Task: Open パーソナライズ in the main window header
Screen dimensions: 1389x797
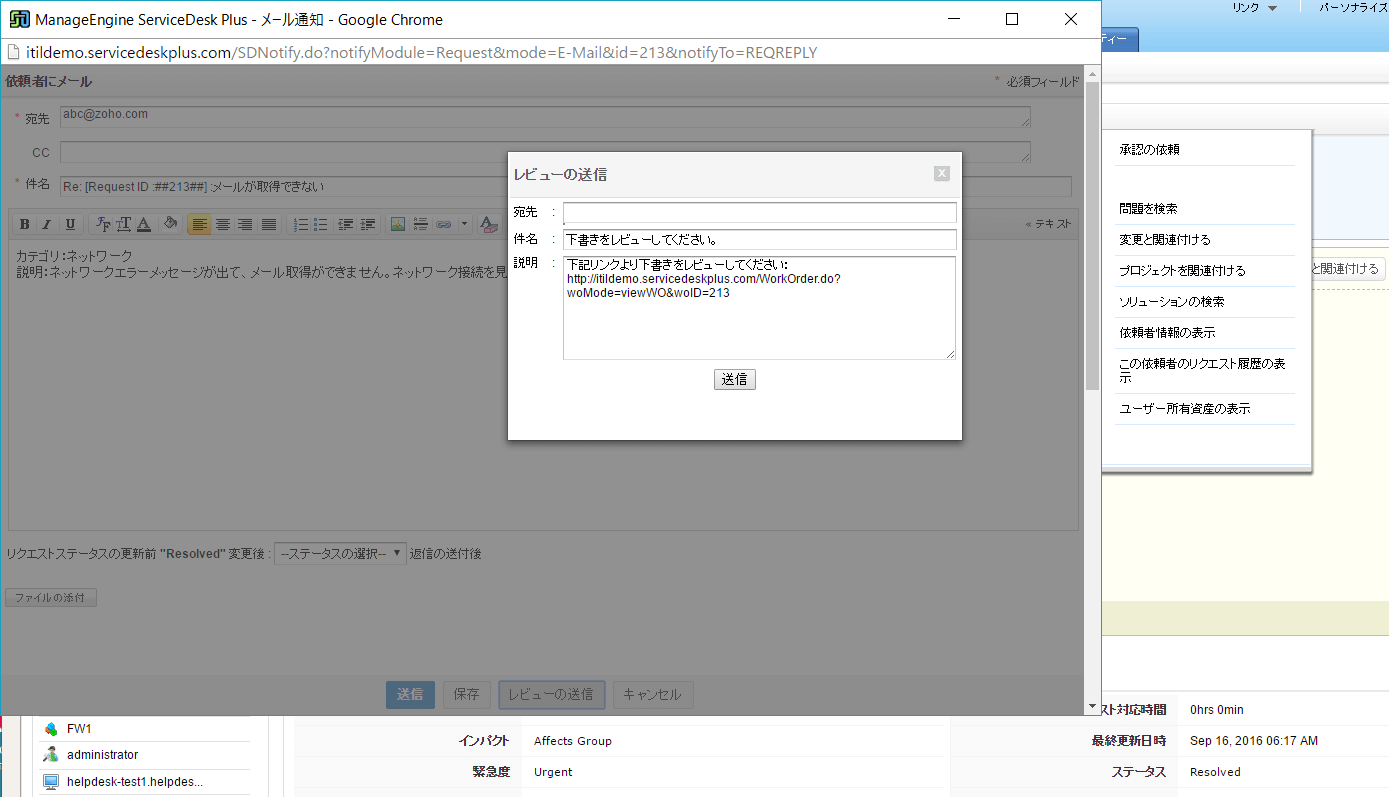Action: [x=1353, y=8]
